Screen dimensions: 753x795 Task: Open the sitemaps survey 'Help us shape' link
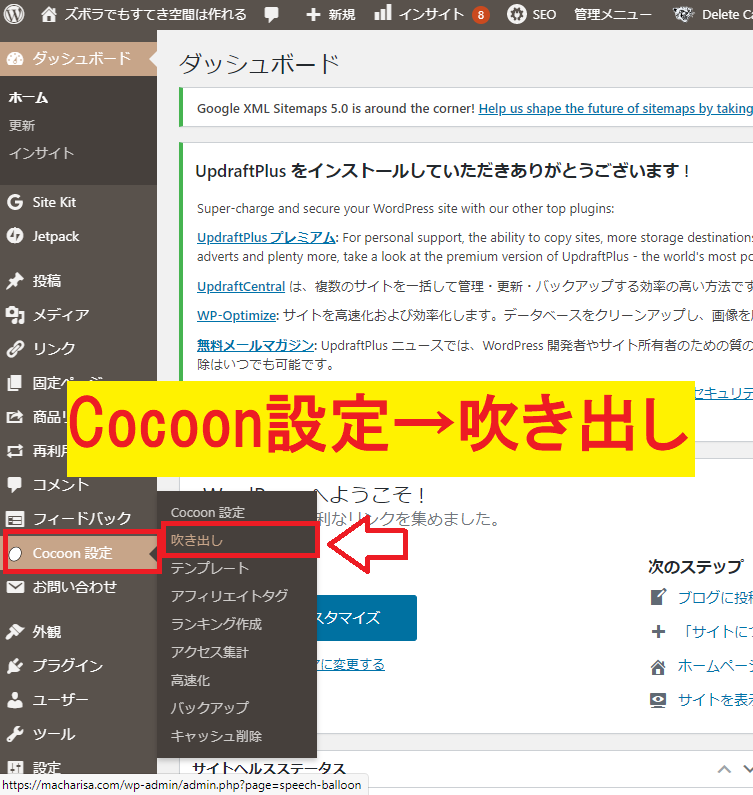point(616,109)
